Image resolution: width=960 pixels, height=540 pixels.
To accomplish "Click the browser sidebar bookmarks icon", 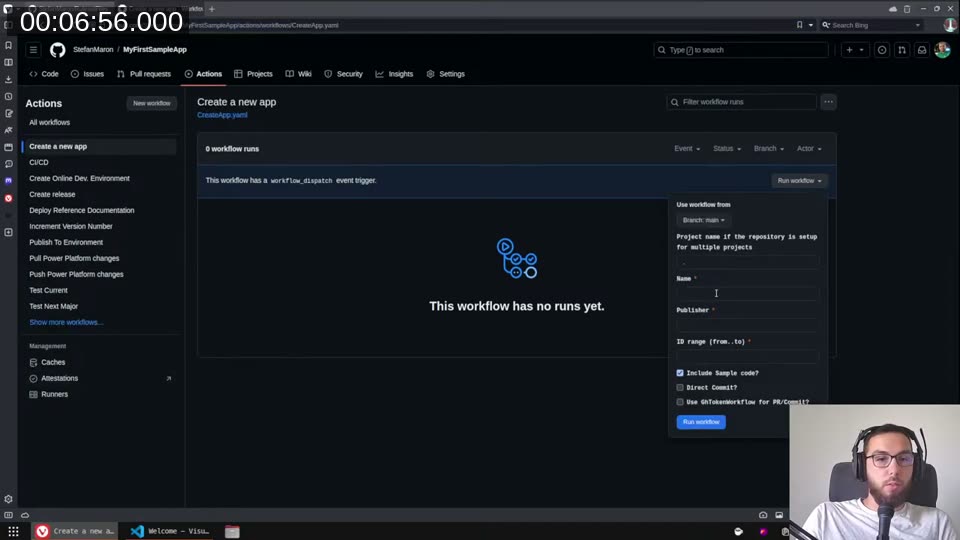I will click(9, 45).
